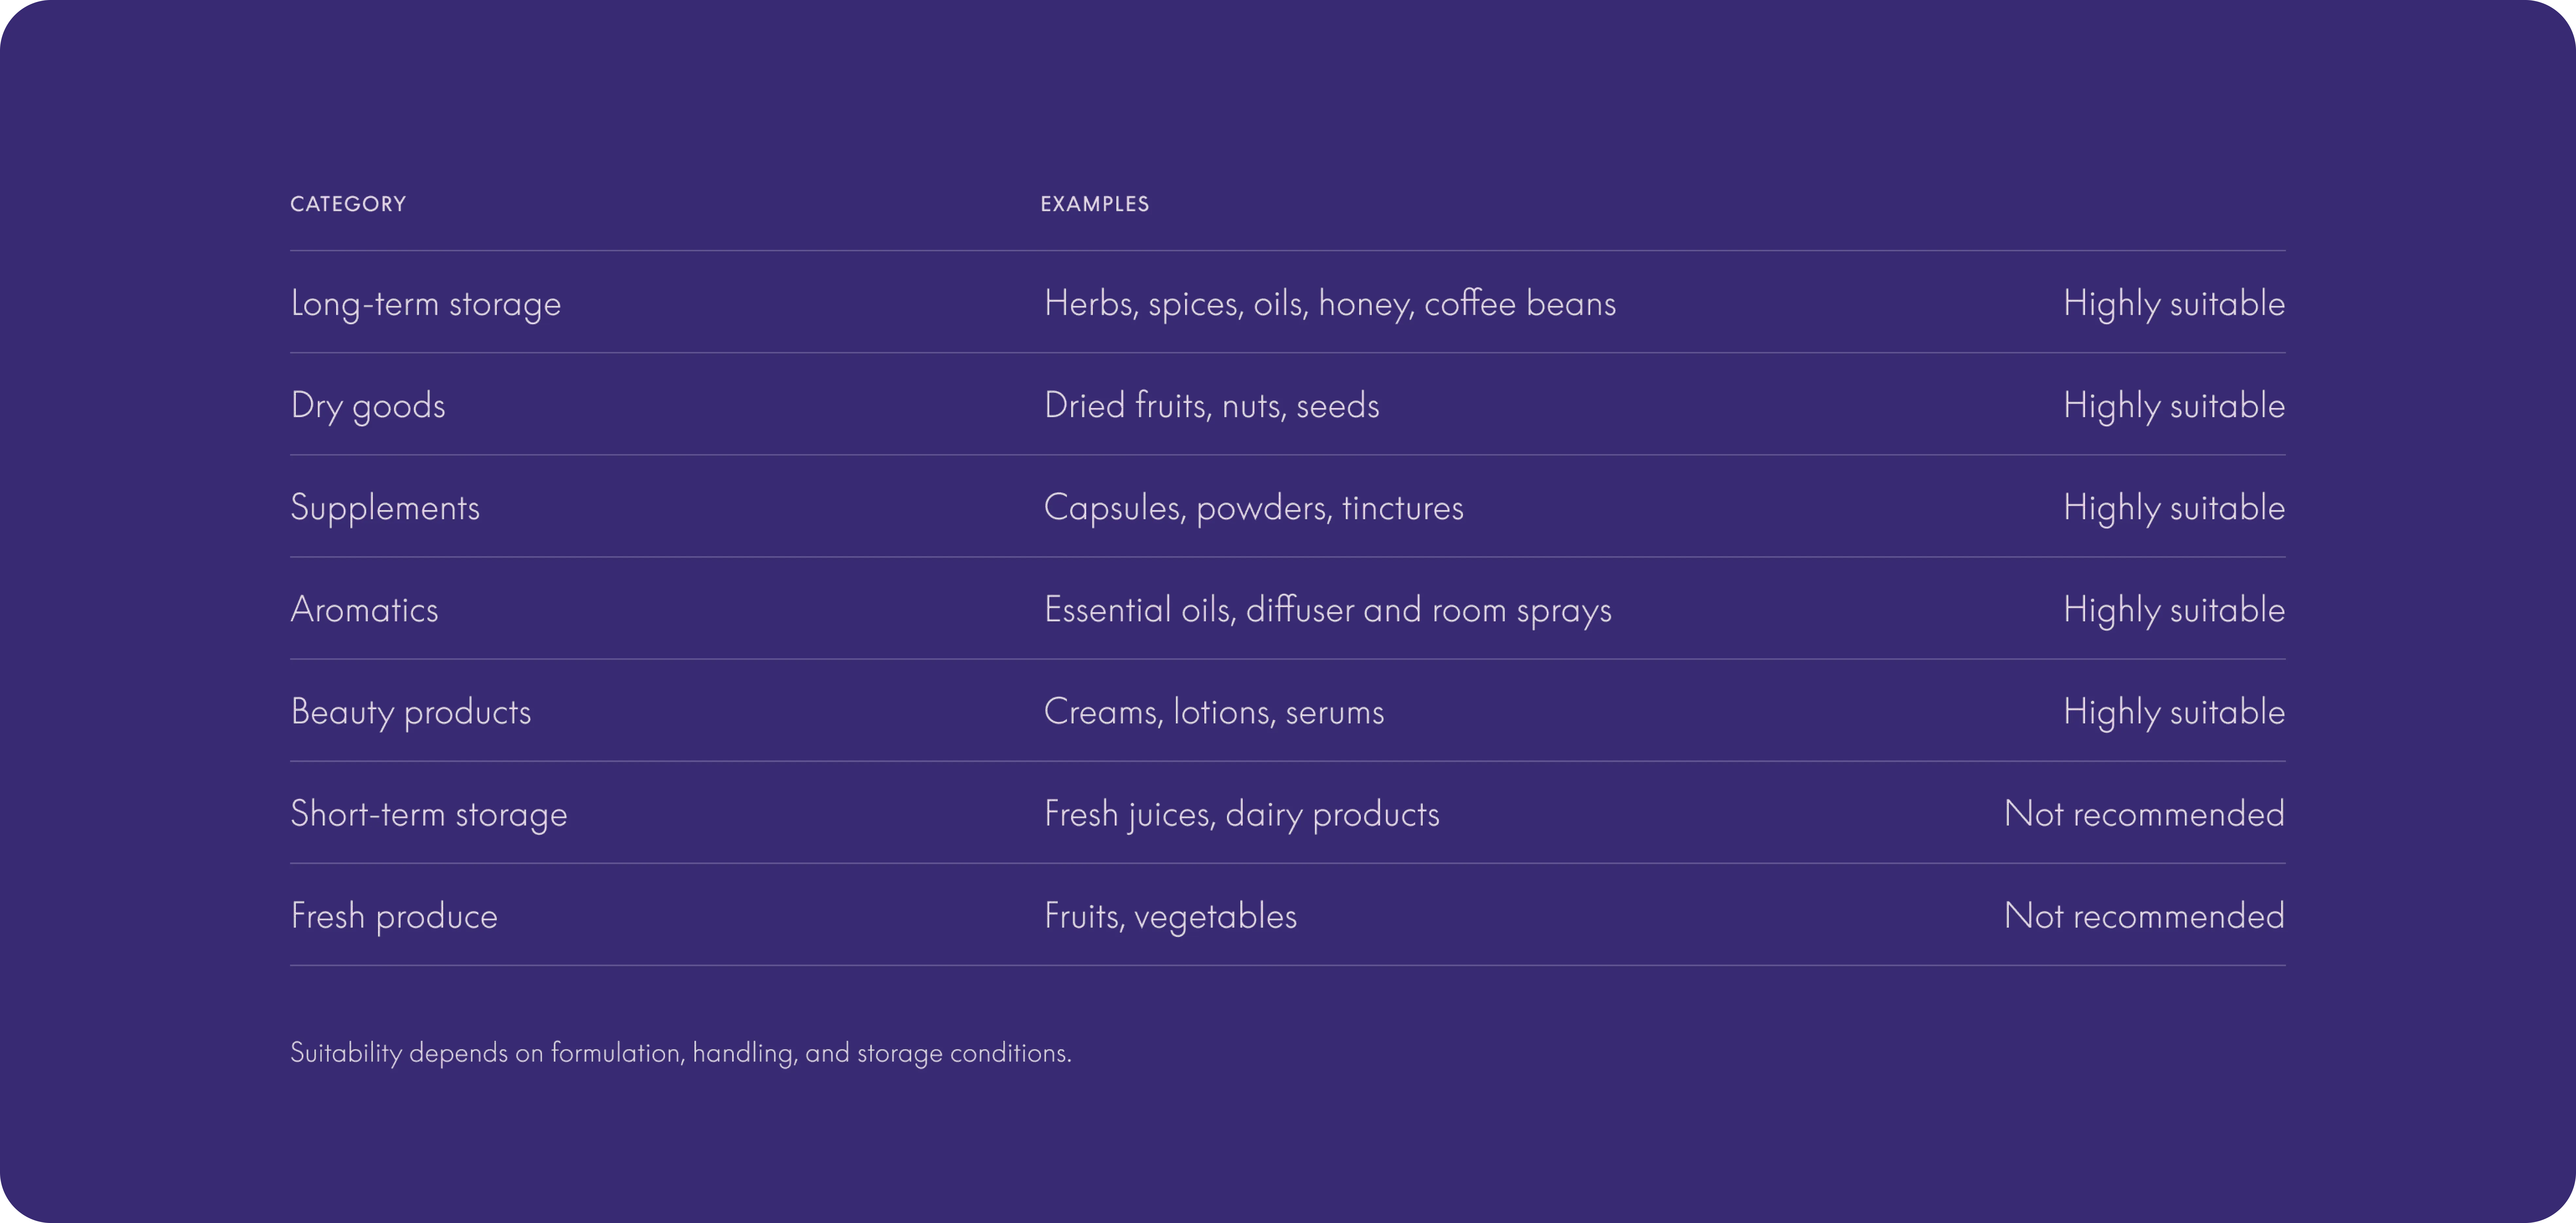Click 'Highly suitable' in Long-term storage row

pyautogui.click(x=2174, y=303)
